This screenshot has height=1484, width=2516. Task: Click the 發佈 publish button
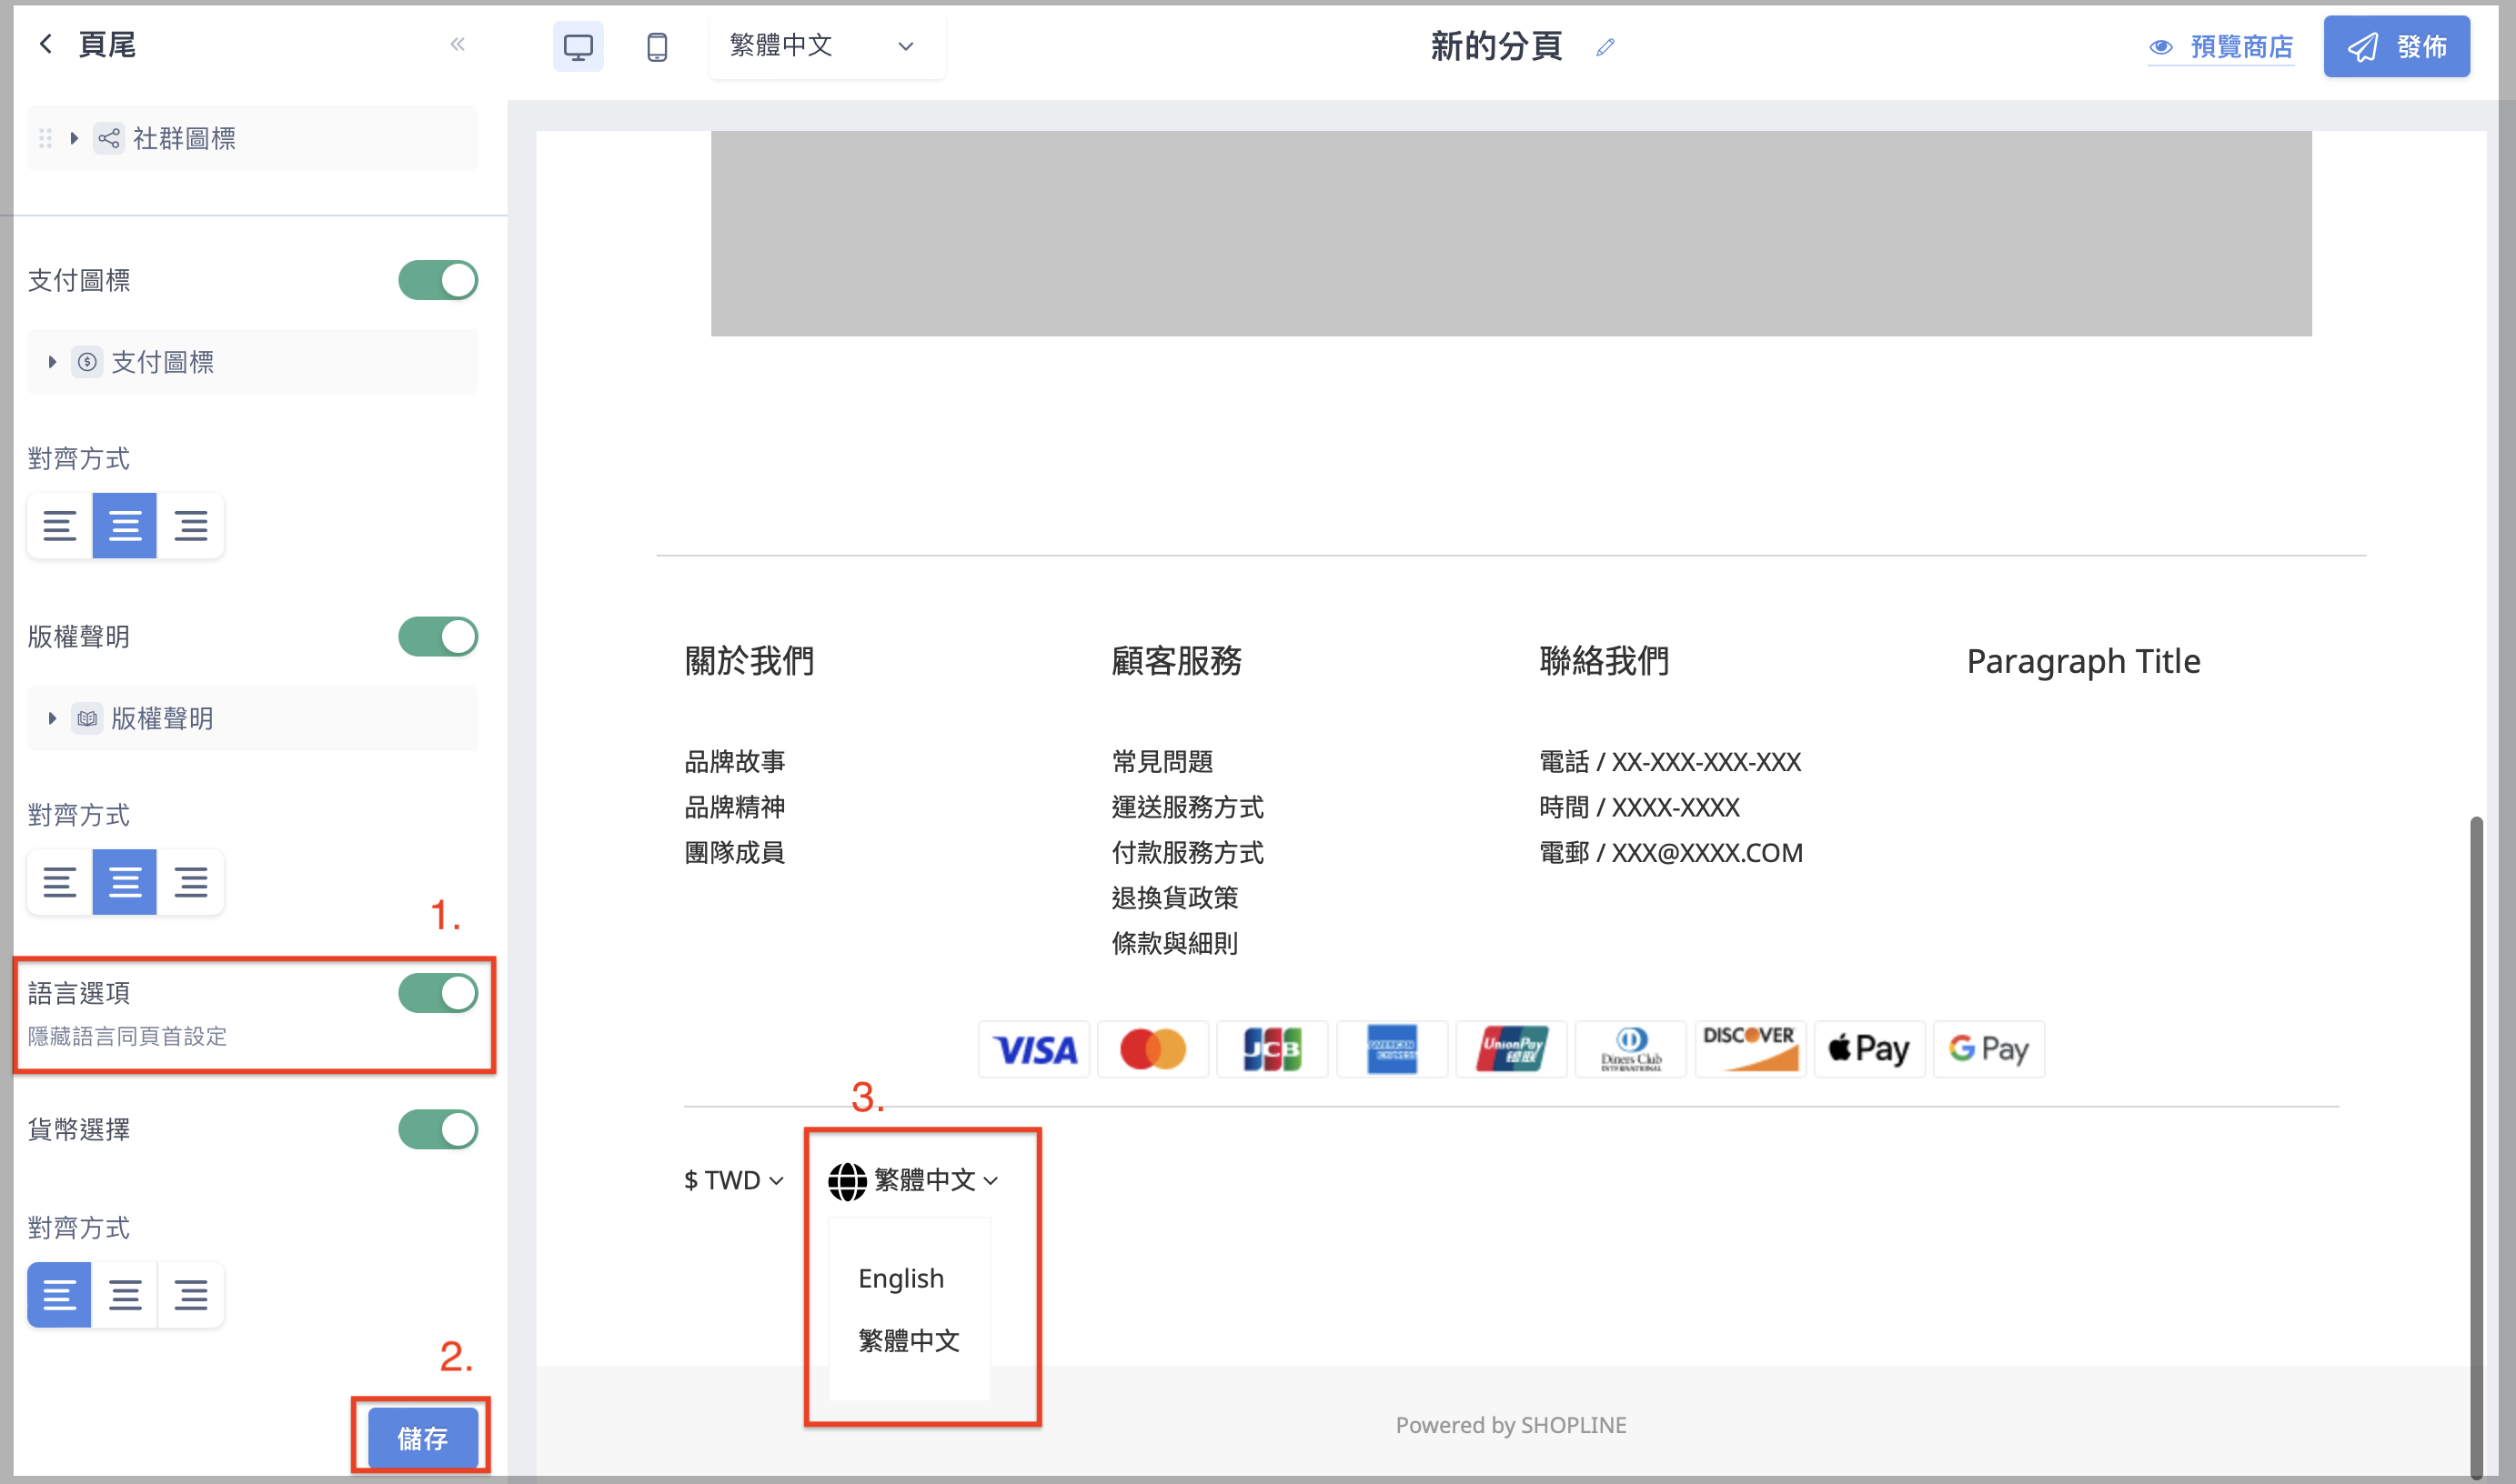tap(2396, 46)
